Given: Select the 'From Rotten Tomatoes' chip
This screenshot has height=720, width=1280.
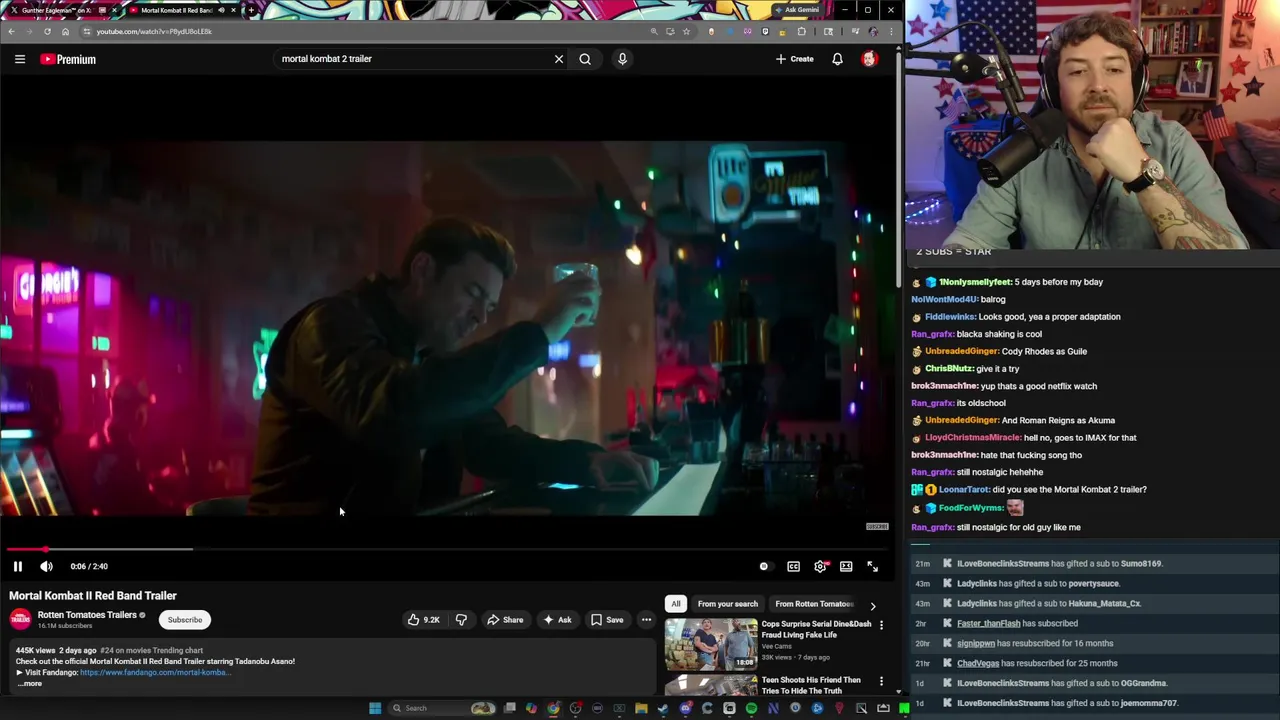Looking at the screenshot, I should pos(814,604).
